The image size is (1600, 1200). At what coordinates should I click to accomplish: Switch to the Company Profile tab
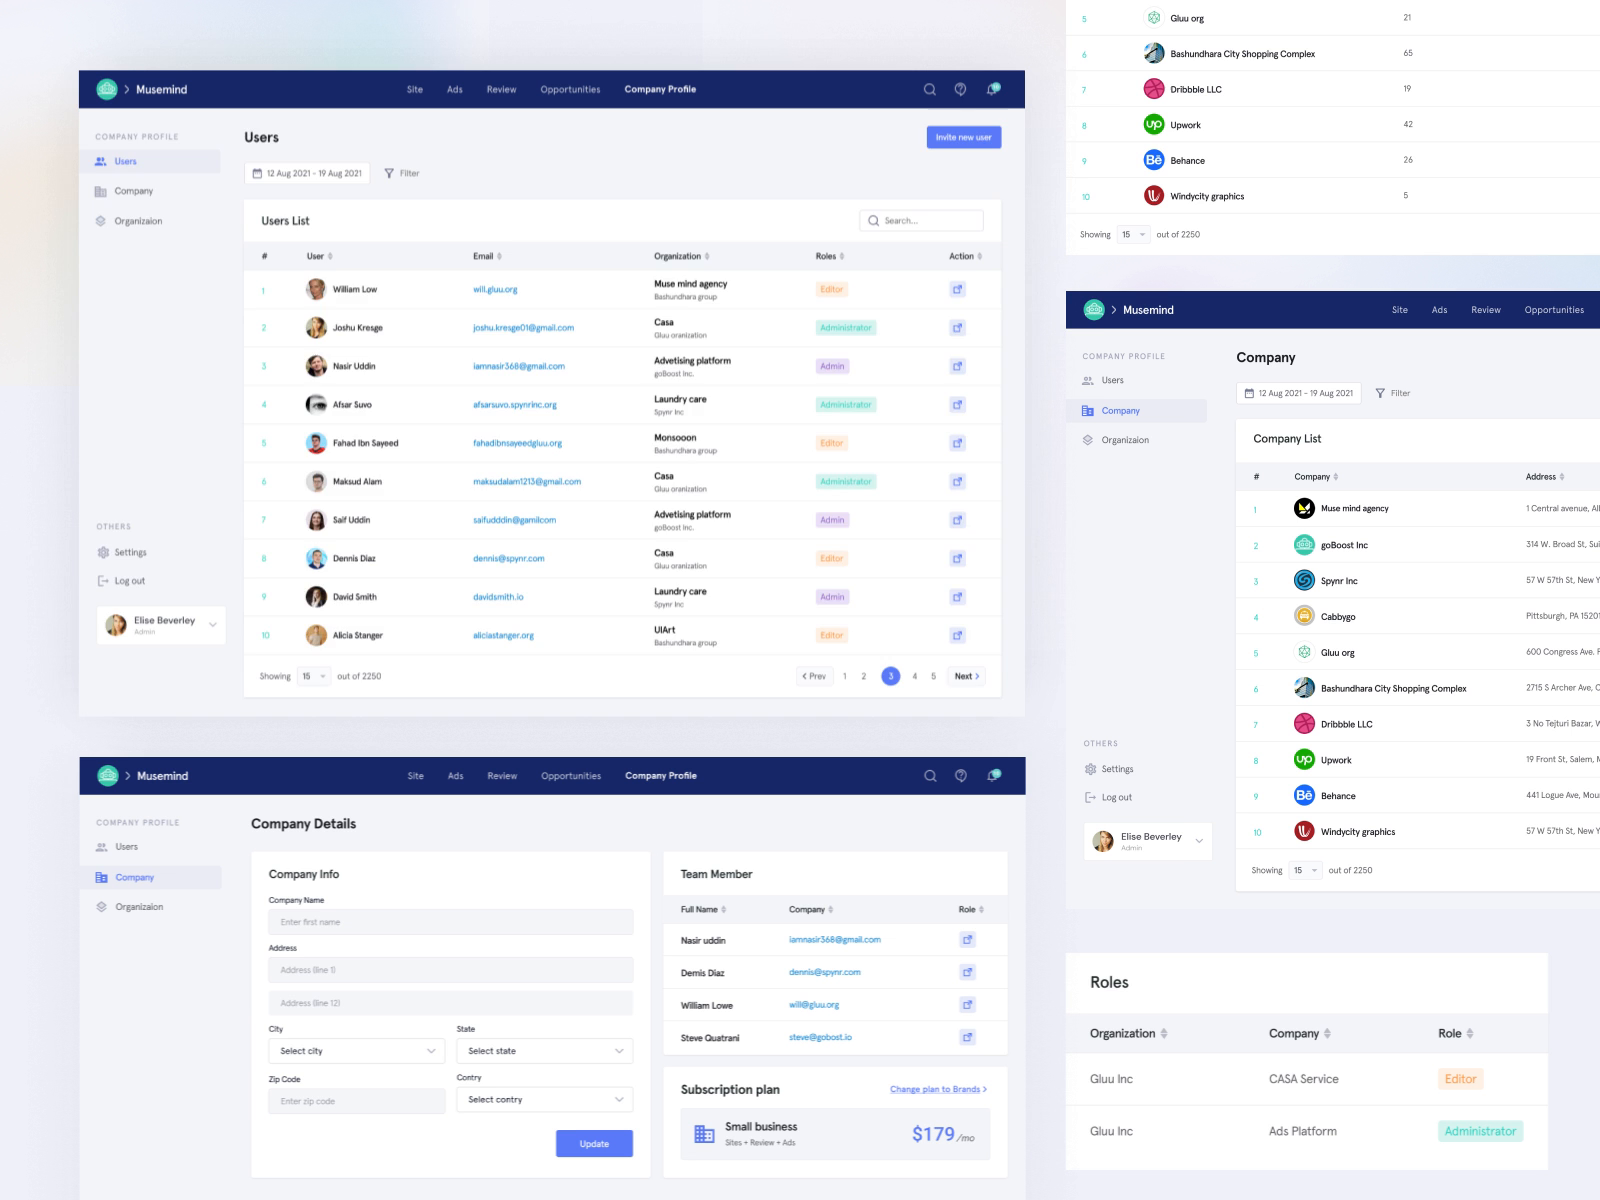click(660, 89)
